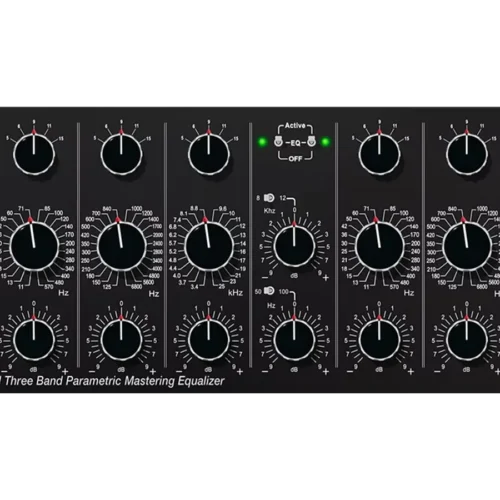Click the Khz high shelf dB gain knob

[x=294, y=246]
